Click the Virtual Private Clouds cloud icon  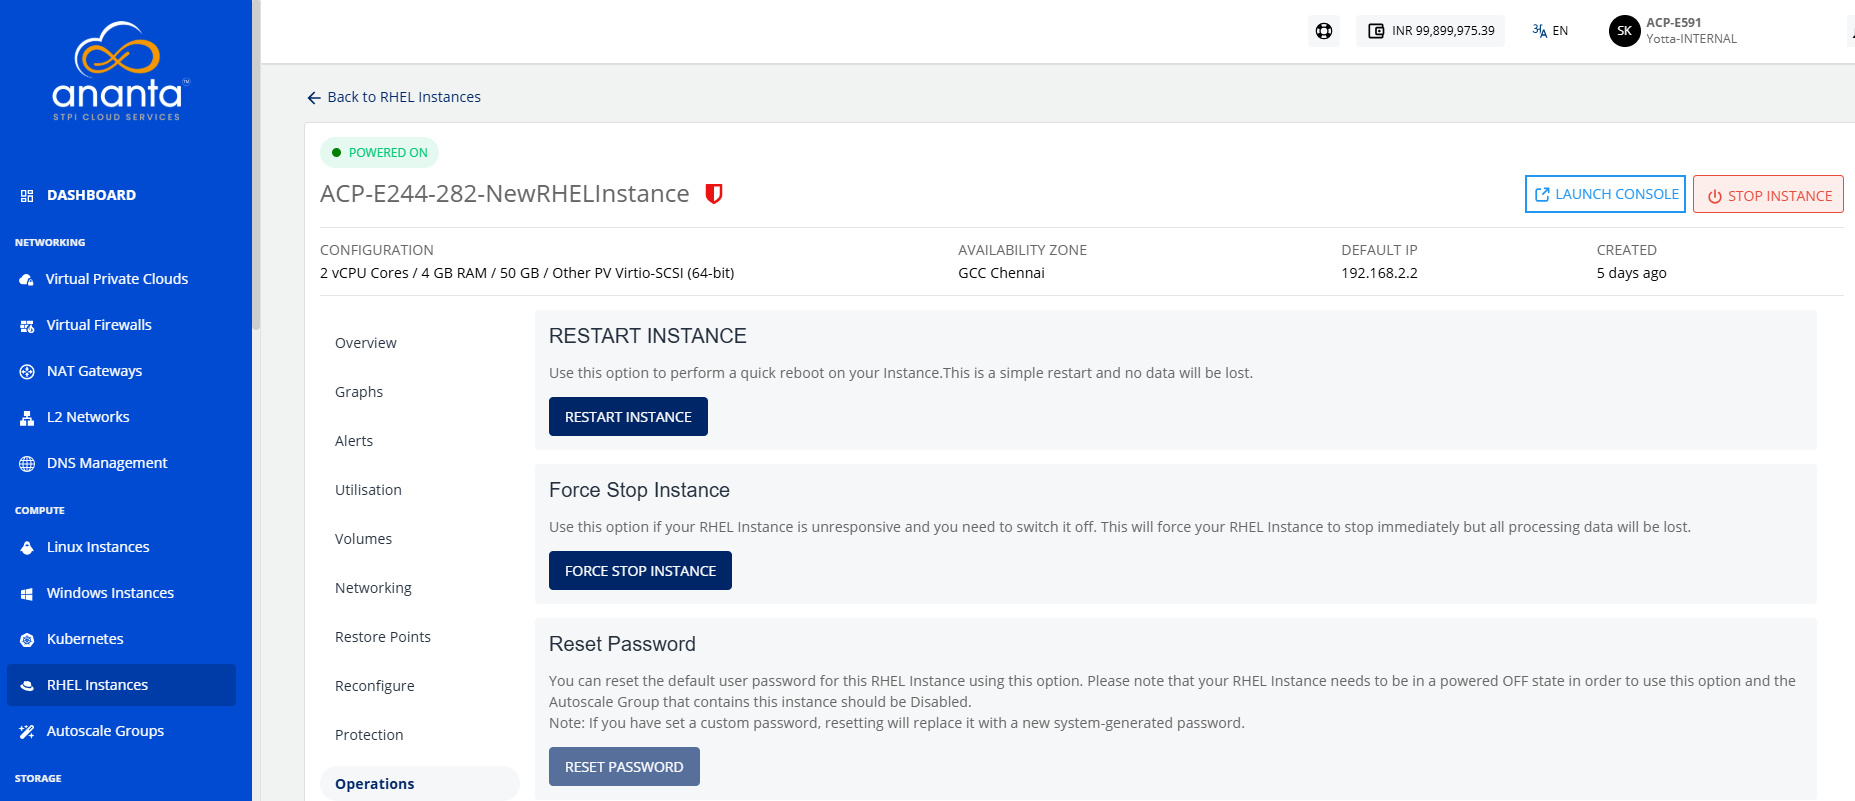point(27,280)
